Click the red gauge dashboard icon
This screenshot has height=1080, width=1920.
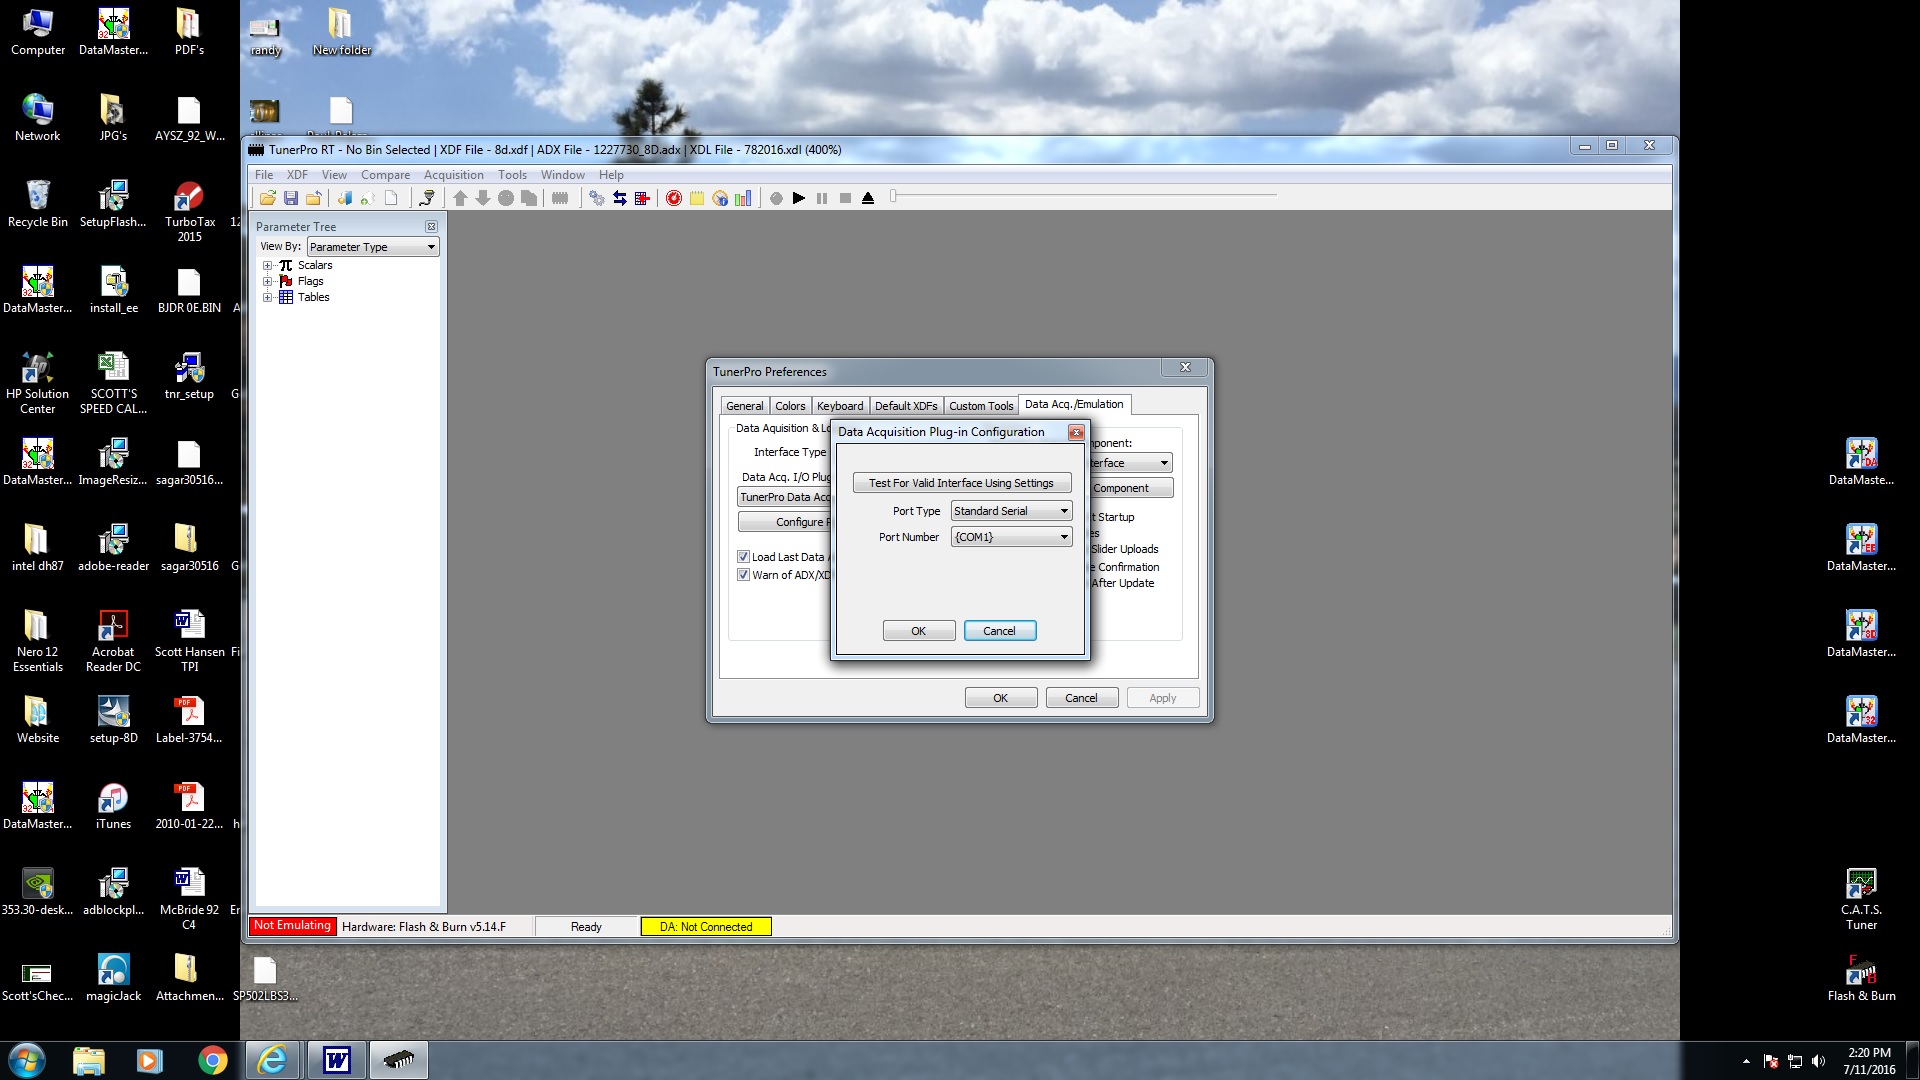click(x=674, y=198)
